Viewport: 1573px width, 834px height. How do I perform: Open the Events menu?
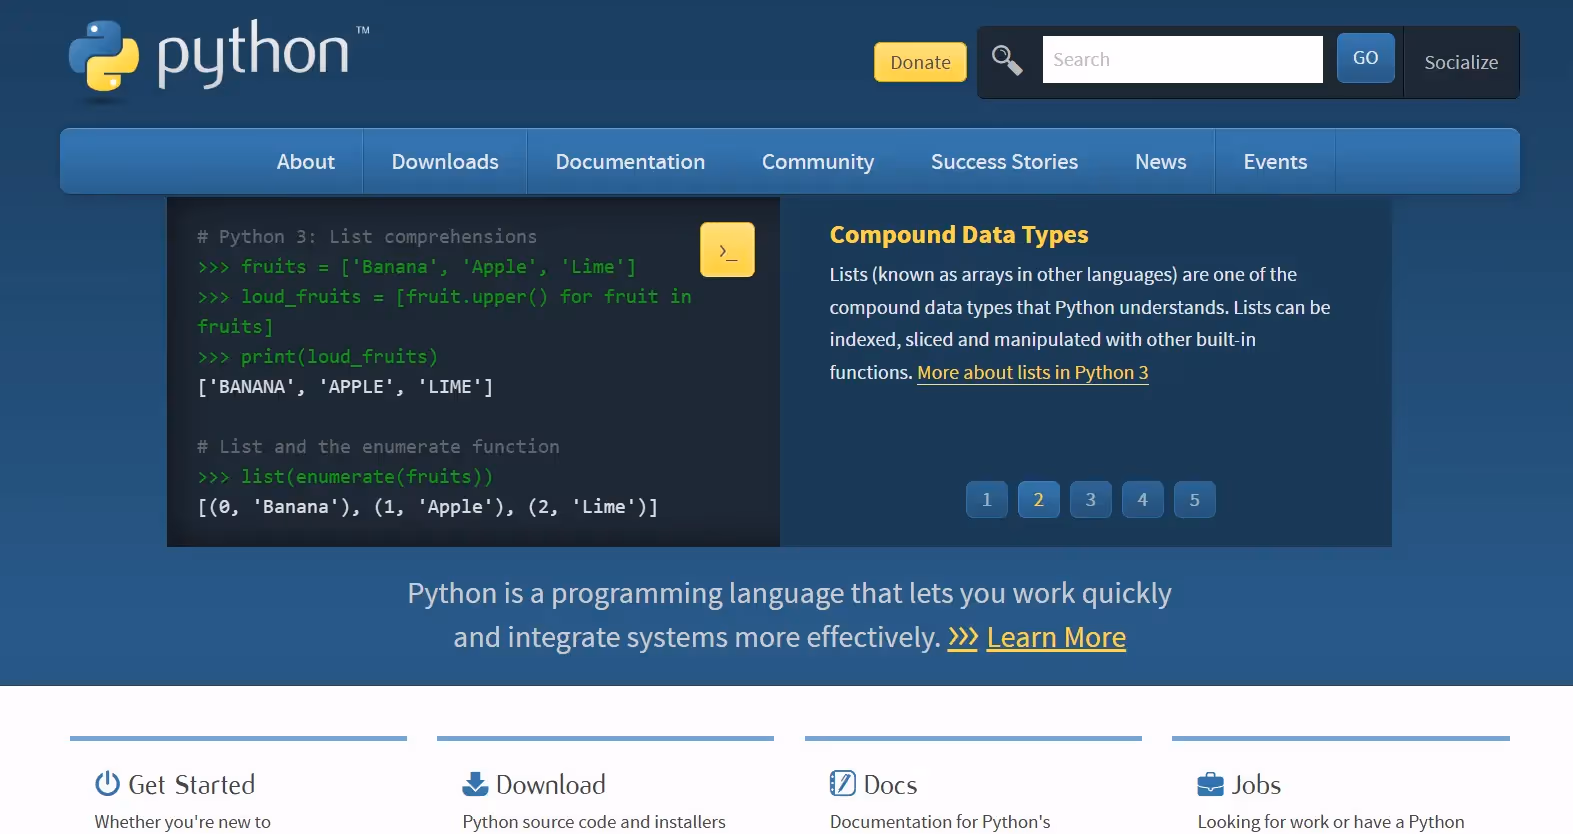coord(1275,161)
